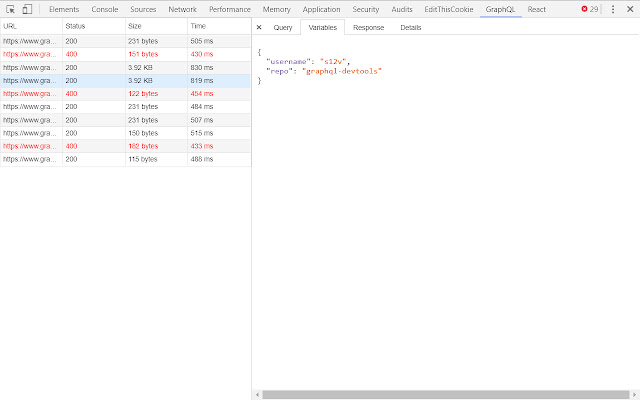This screenshot has height=400, width=640.
Task: Open the Console panel
Action: [105, 9]
